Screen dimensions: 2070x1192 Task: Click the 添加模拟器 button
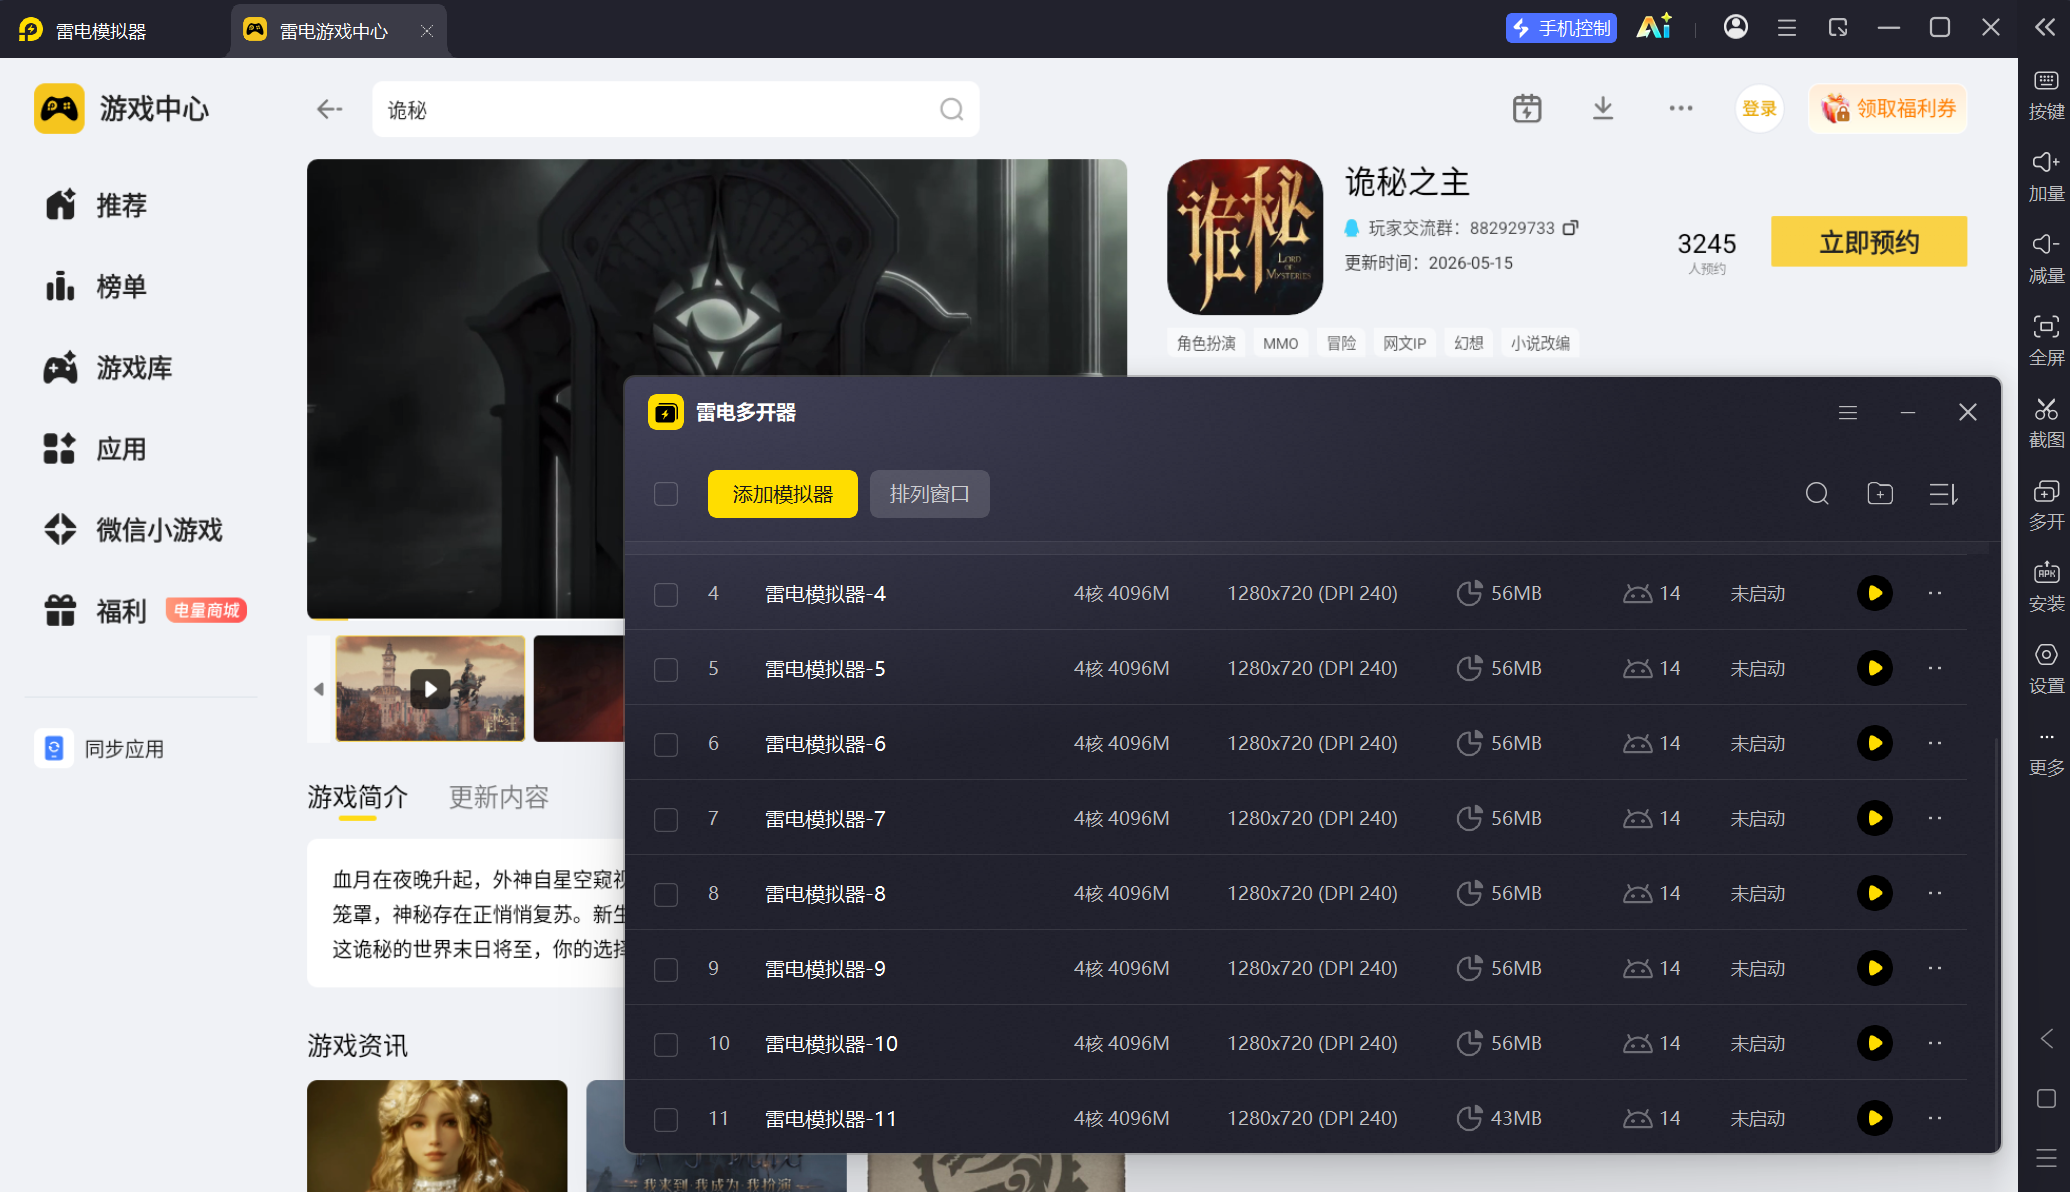pyautogui.click(x=783, y=494)
